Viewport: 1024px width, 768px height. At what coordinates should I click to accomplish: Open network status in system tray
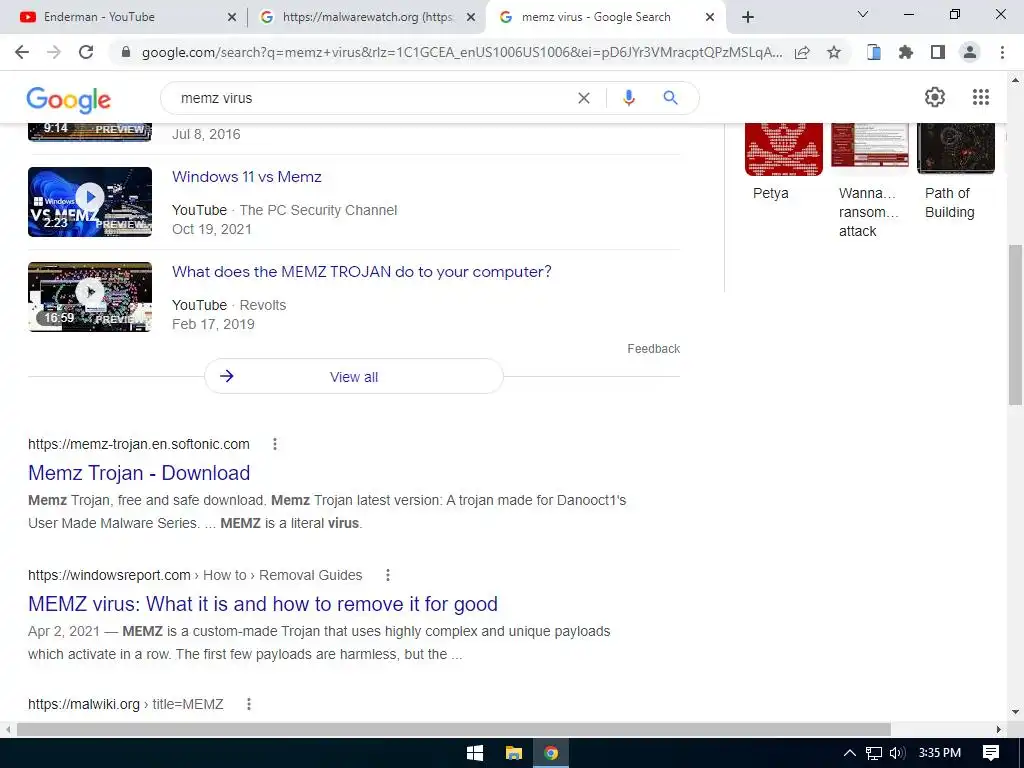click(874, 753)
